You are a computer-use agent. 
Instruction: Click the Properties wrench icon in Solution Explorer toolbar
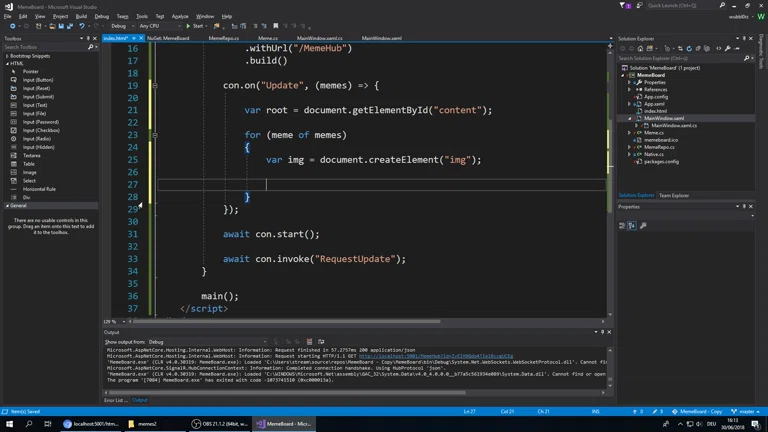point(728,48)
